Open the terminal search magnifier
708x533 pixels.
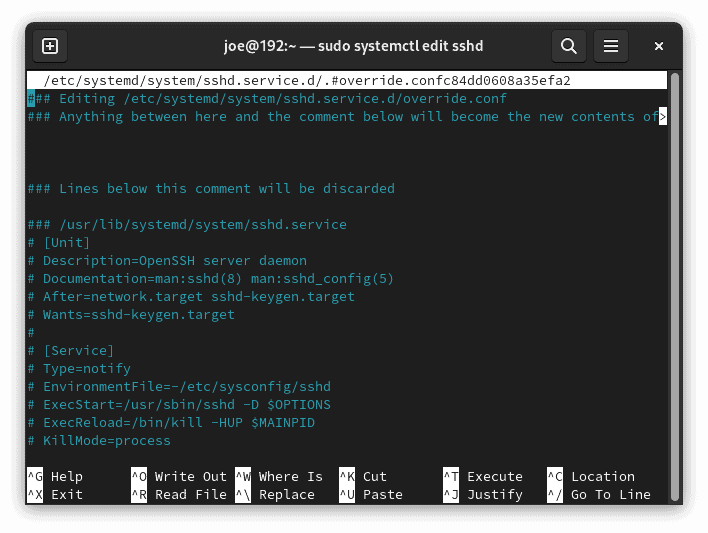(568, 46)
